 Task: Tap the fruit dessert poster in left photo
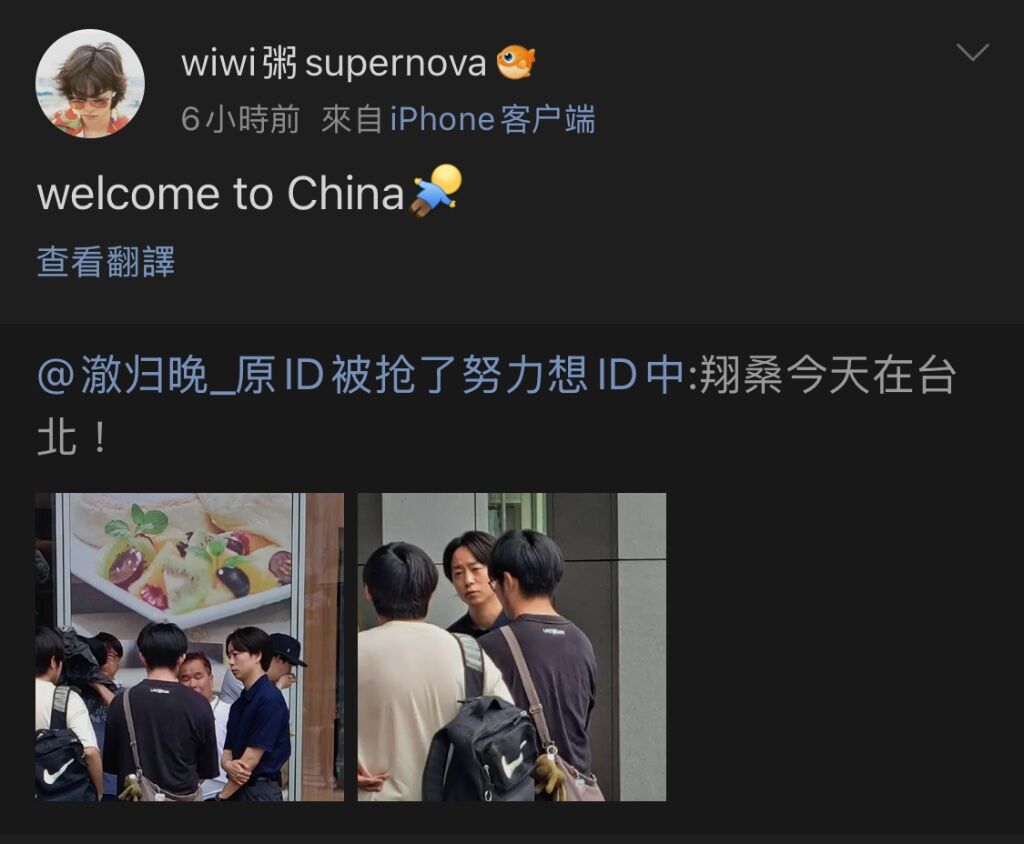(181, 560)
